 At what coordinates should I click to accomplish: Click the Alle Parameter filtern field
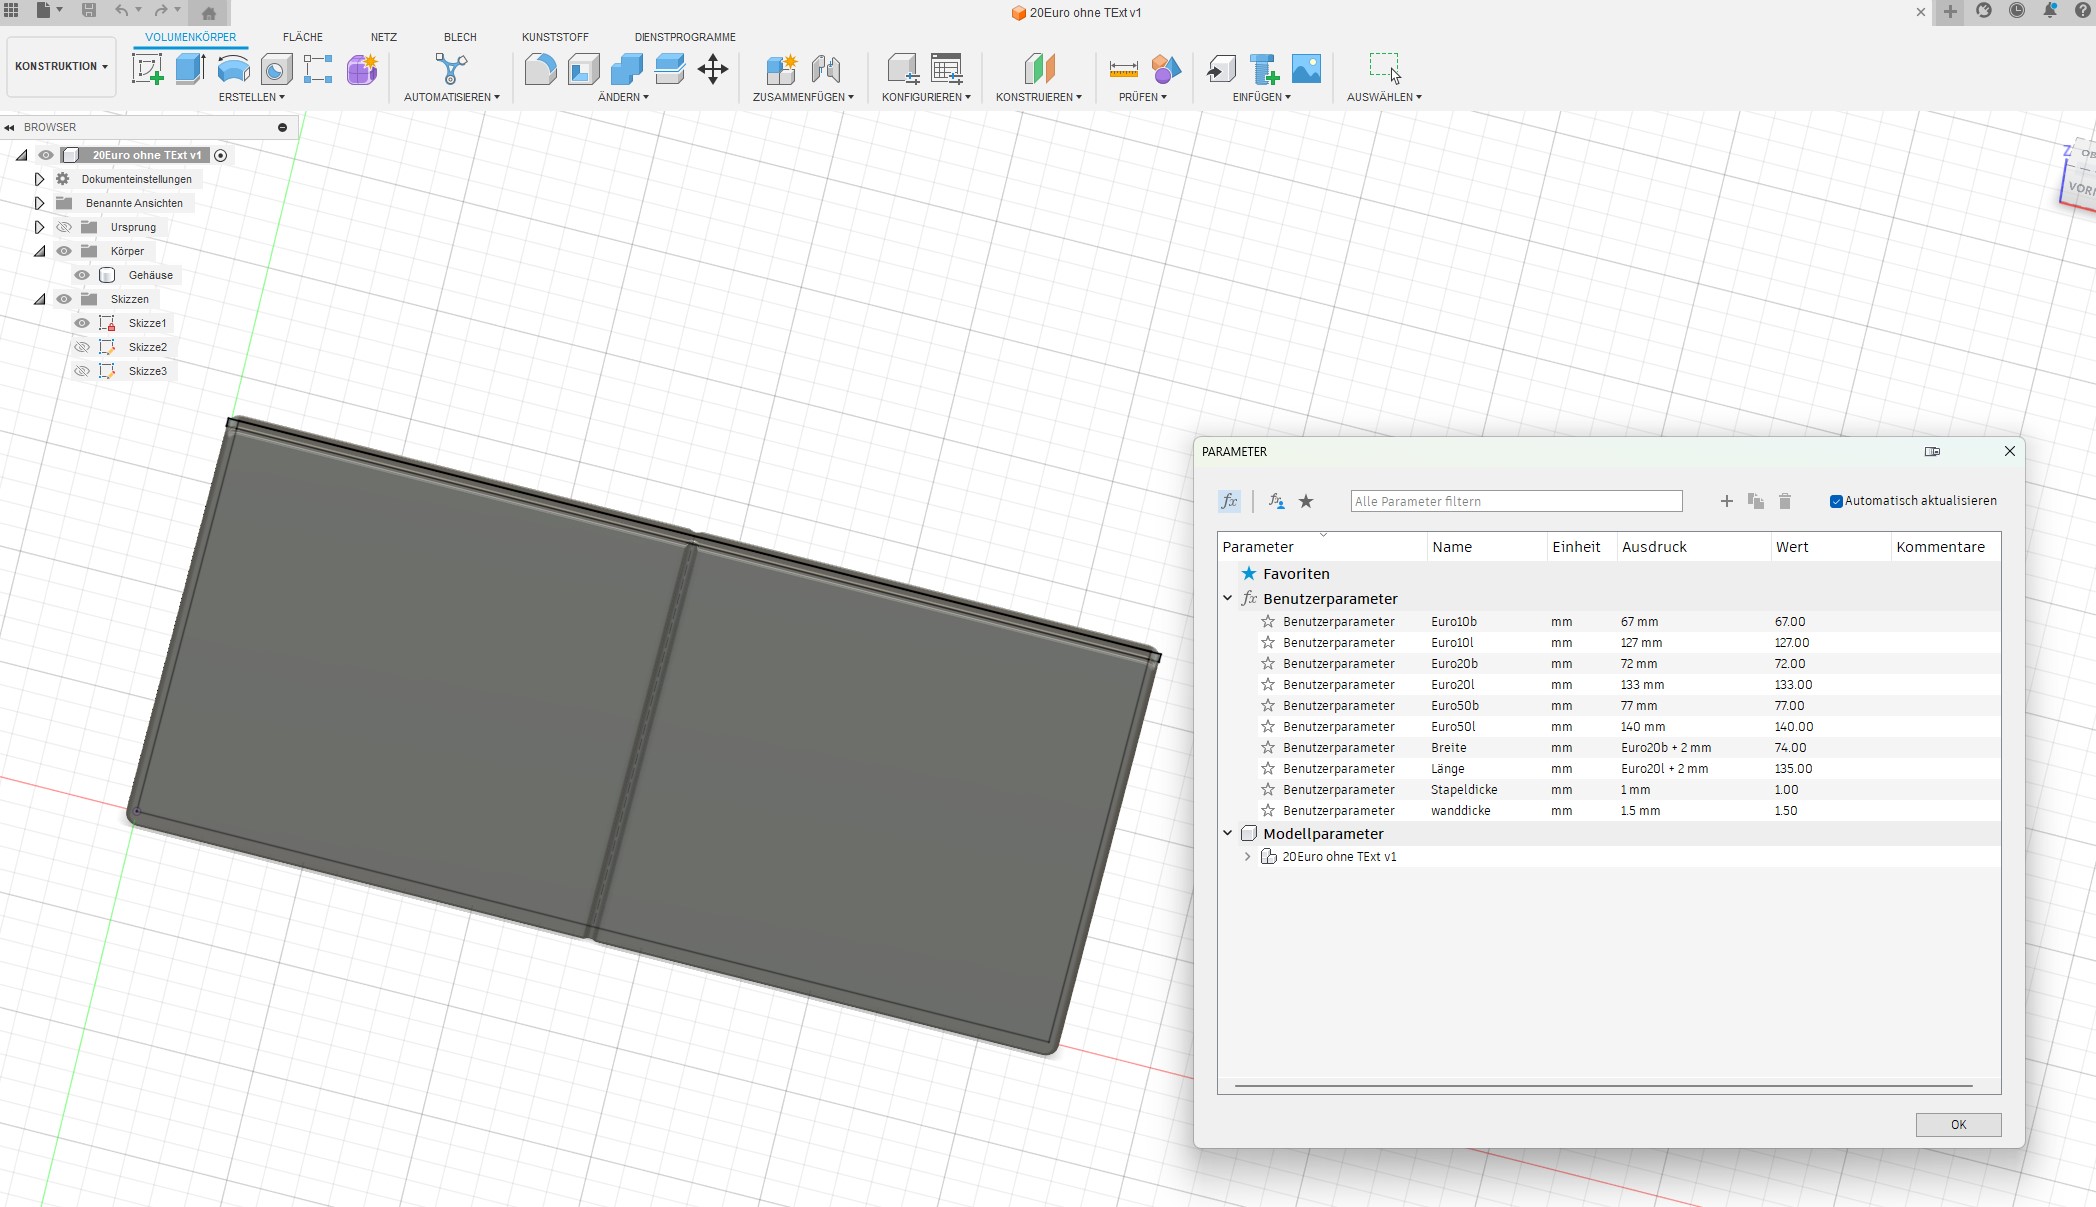click(x=1515, y=501)
